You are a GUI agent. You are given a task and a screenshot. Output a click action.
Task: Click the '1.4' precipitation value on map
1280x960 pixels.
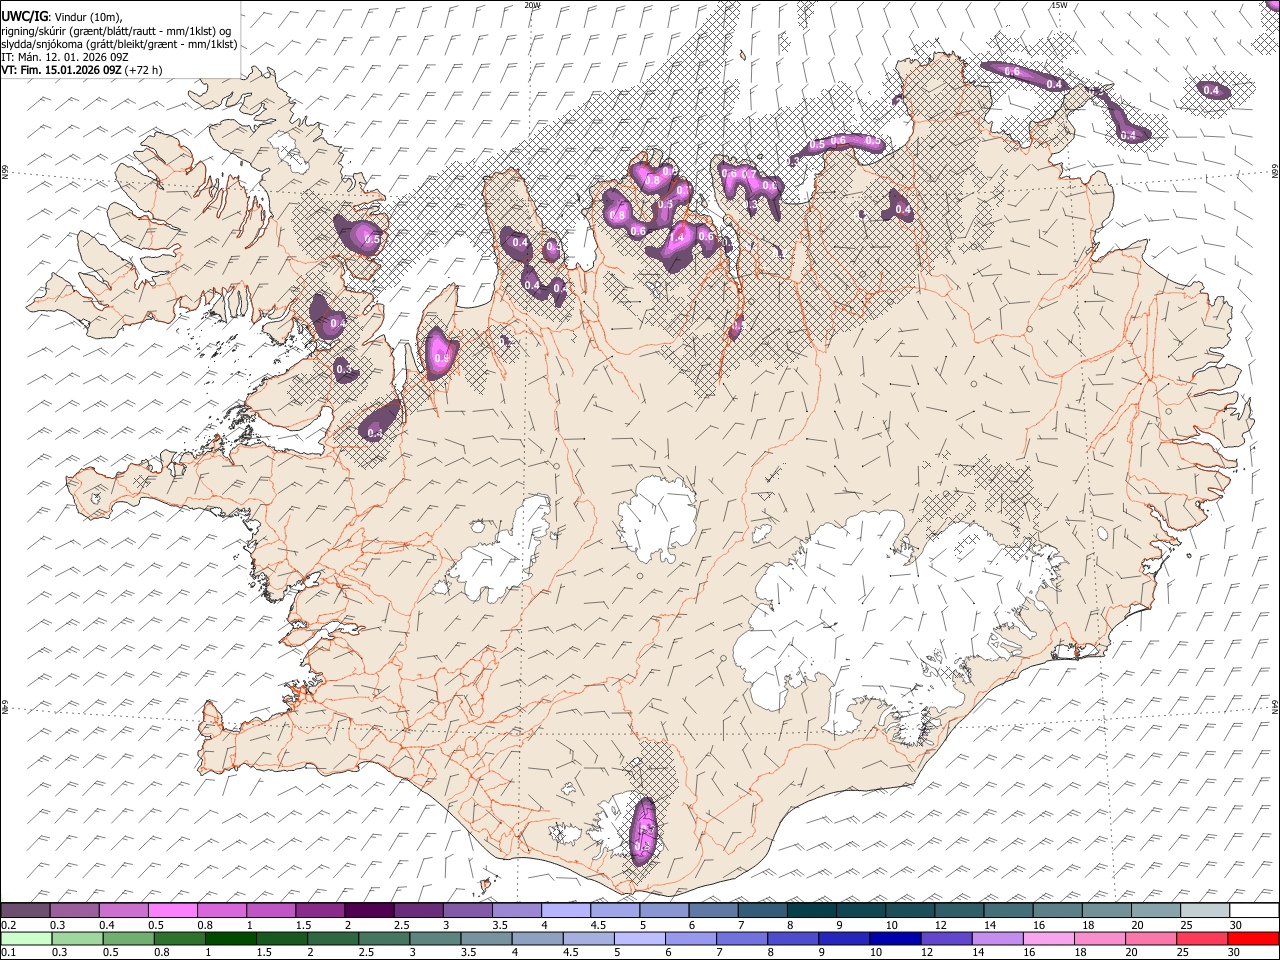click(x=676, y=238)
